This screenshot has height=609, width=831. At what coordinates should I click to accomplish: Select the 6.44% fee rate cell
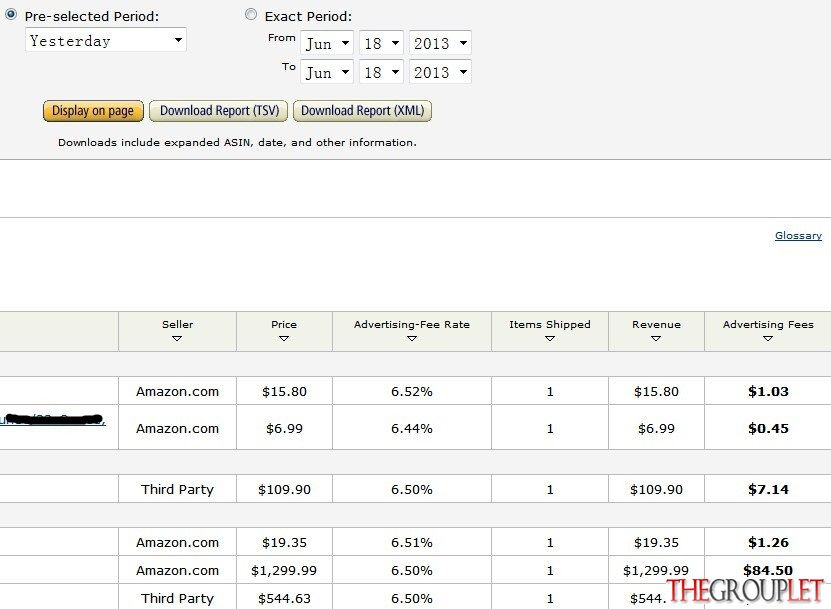[412, 428]
